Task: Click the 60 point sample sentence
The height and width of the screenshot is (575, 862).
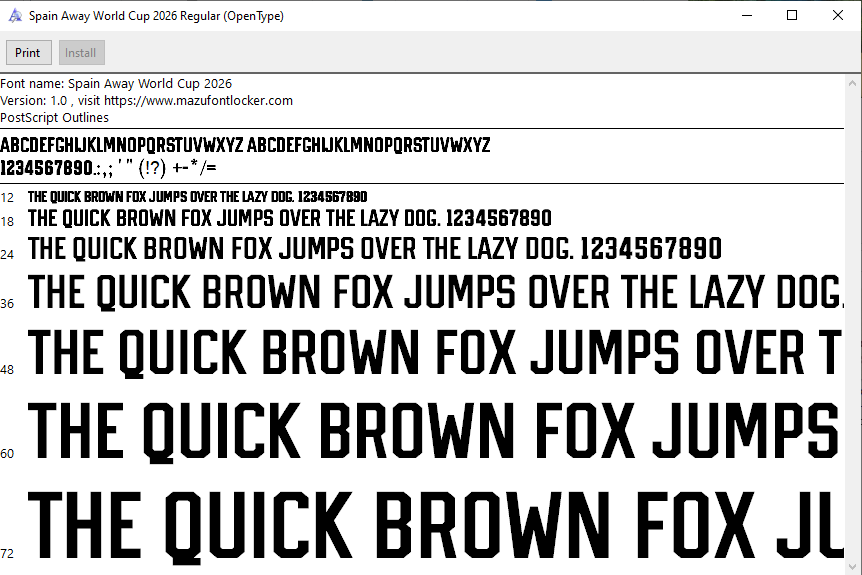Action: tap(435, 430)
